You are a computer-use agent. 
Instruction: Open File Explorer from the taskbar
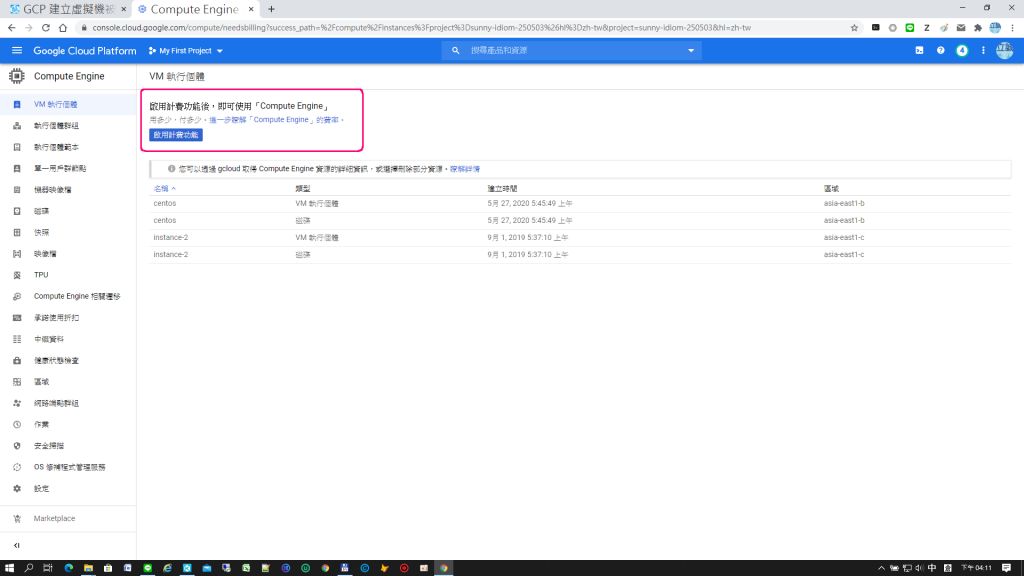click(88, 568)
